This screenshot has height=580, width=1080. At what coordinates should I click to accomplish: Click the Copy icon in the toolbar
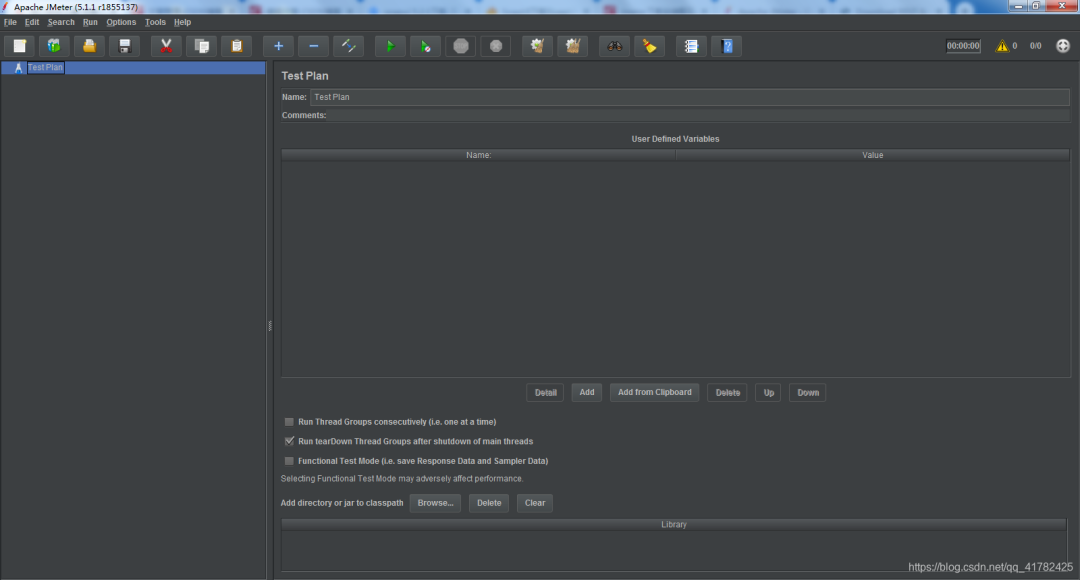click(x=202, y=46)
